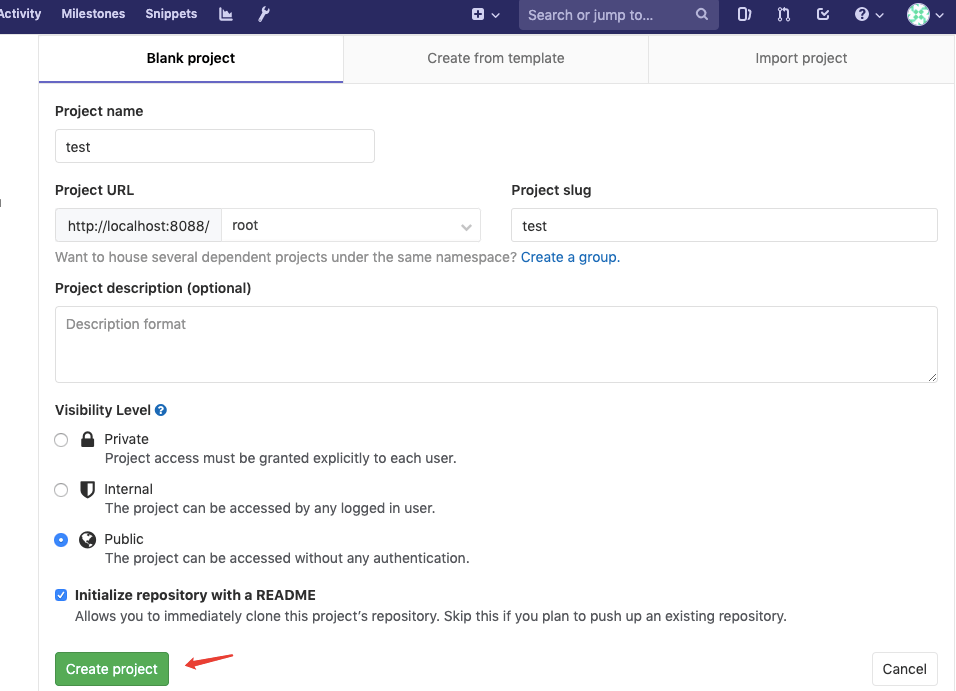
Task: Switch to Import project tab
Action: (x=801, y=58)
